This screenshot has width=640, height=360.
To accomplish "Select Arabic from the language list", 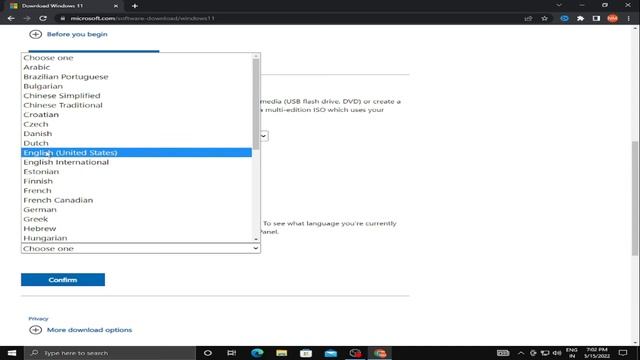I will click(136, 67).
